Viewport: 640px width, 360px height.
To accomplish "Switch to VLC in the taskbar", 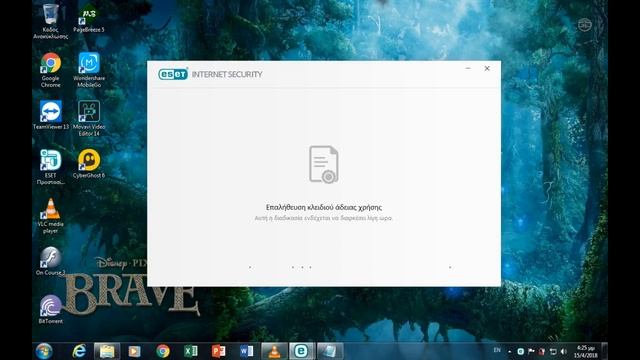I will (274, 351).
